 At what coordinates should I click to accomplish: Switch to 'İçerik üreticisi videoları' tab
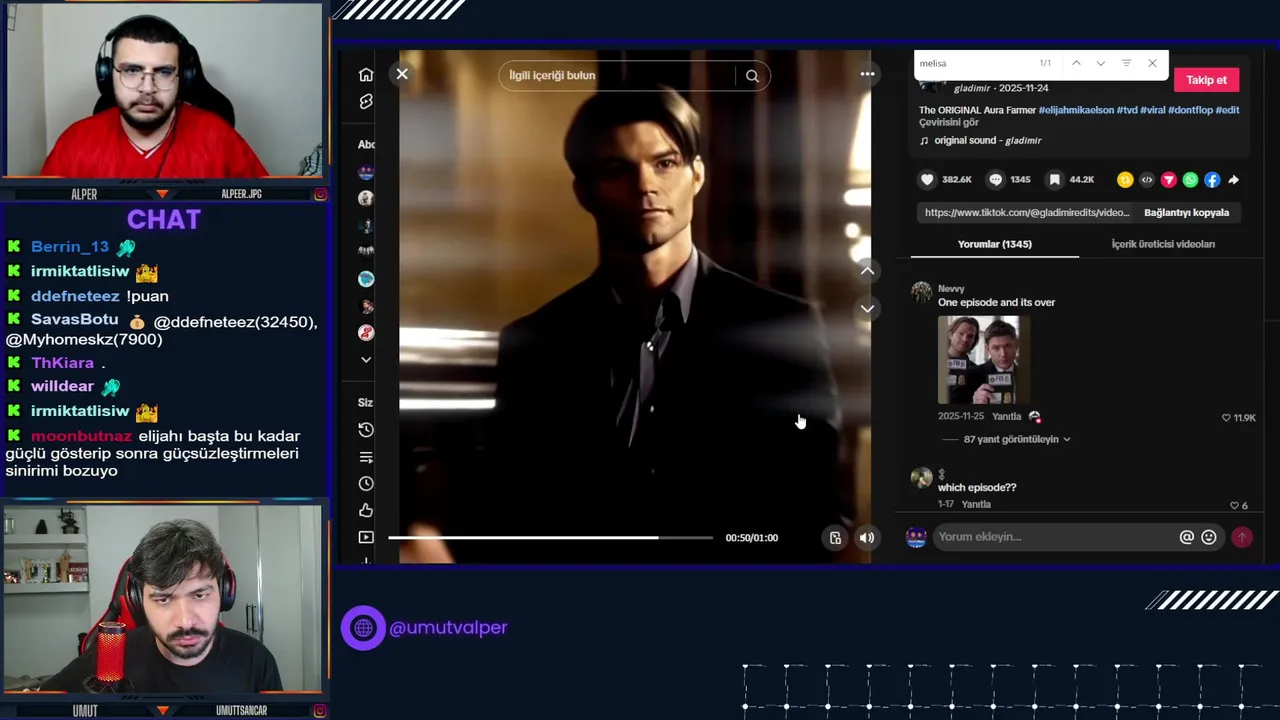(1163, 244)
